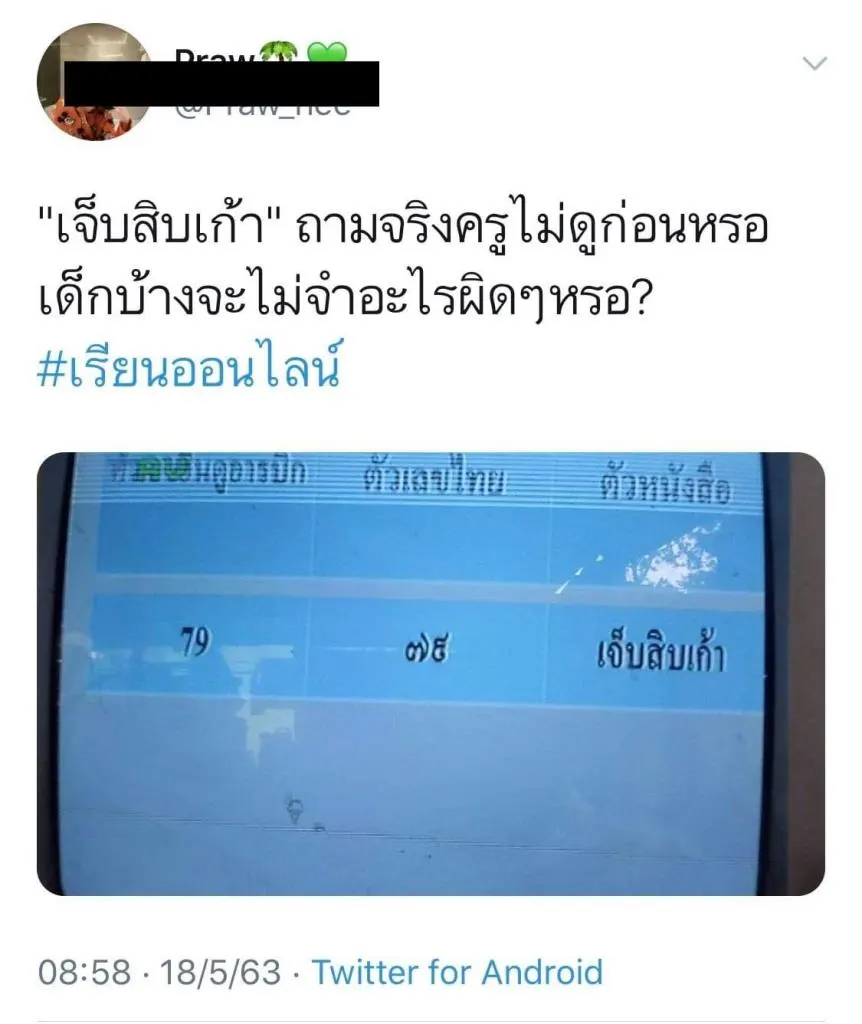Click the second line of tweet text
This screenshot has height=1024, width=862.
[344, 298]
